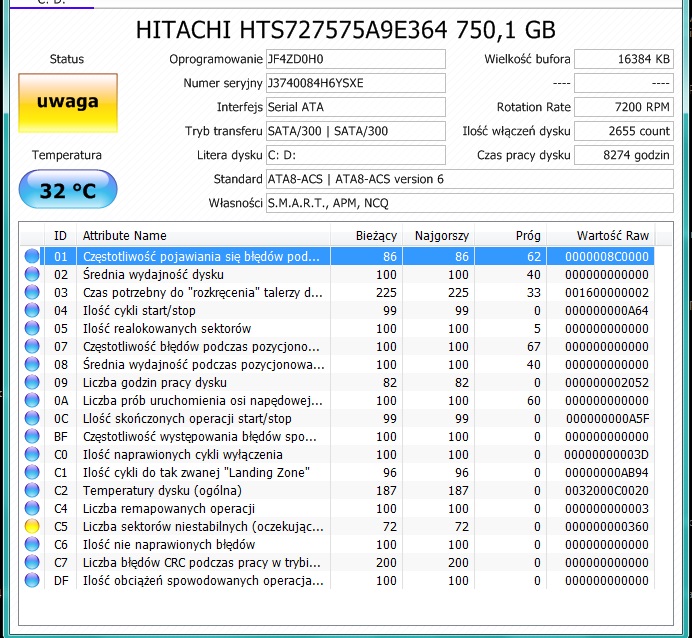Select 'Częstotliwość błędów podczas pozycjono...' row
This screenshot has height=638, width=692.
pyautogui.click(x=338, y=346)
